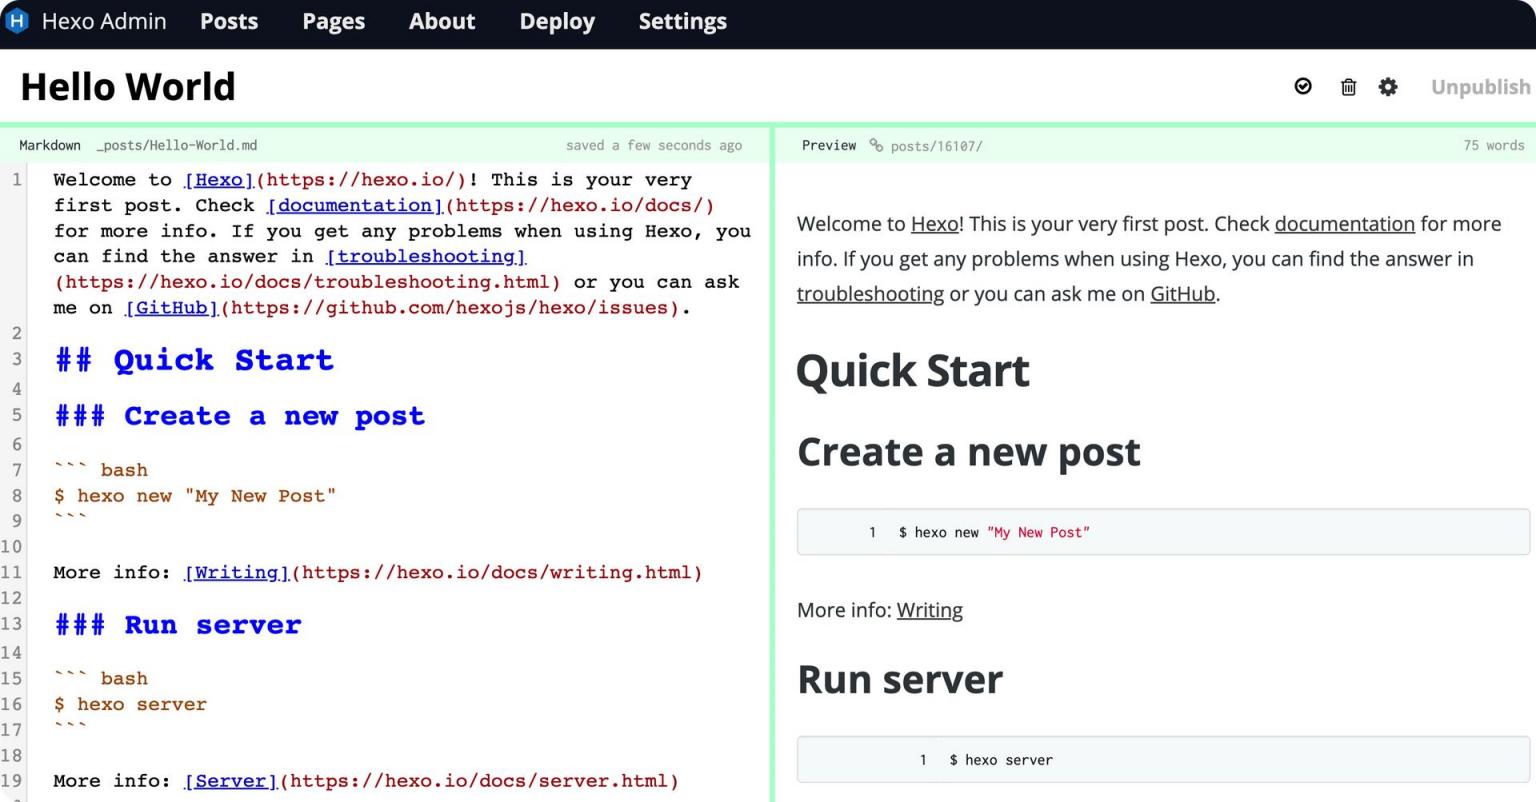The image size is (1536, 802).
Task: Open the About page in navbar
Action: point(442,21)
